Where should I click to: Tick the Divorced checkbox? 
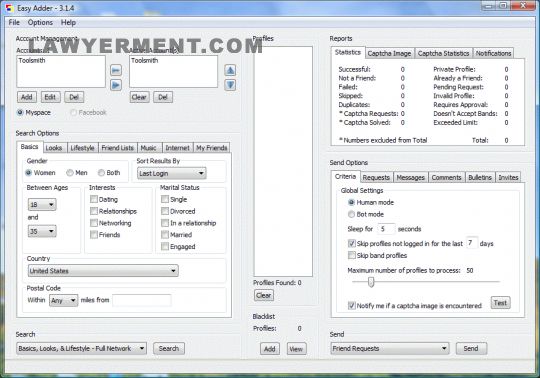165,211
